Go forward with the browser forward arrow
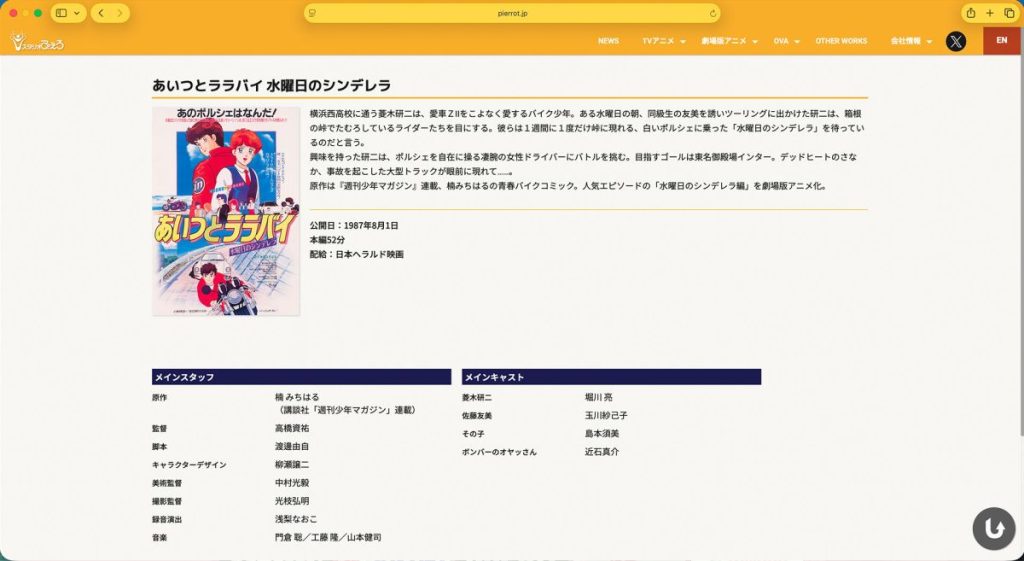The width and height of the screenshot is (1024, 561). (x=119, y=13)
